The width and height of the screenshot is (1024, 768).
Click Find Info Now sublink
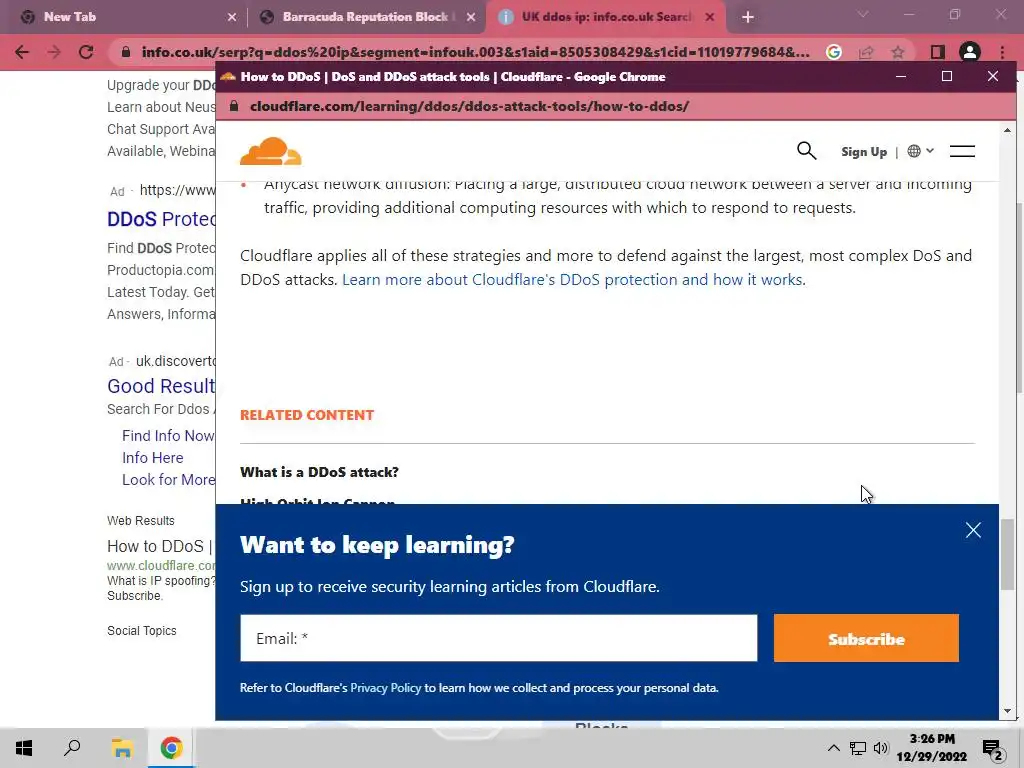click(168, 436)
